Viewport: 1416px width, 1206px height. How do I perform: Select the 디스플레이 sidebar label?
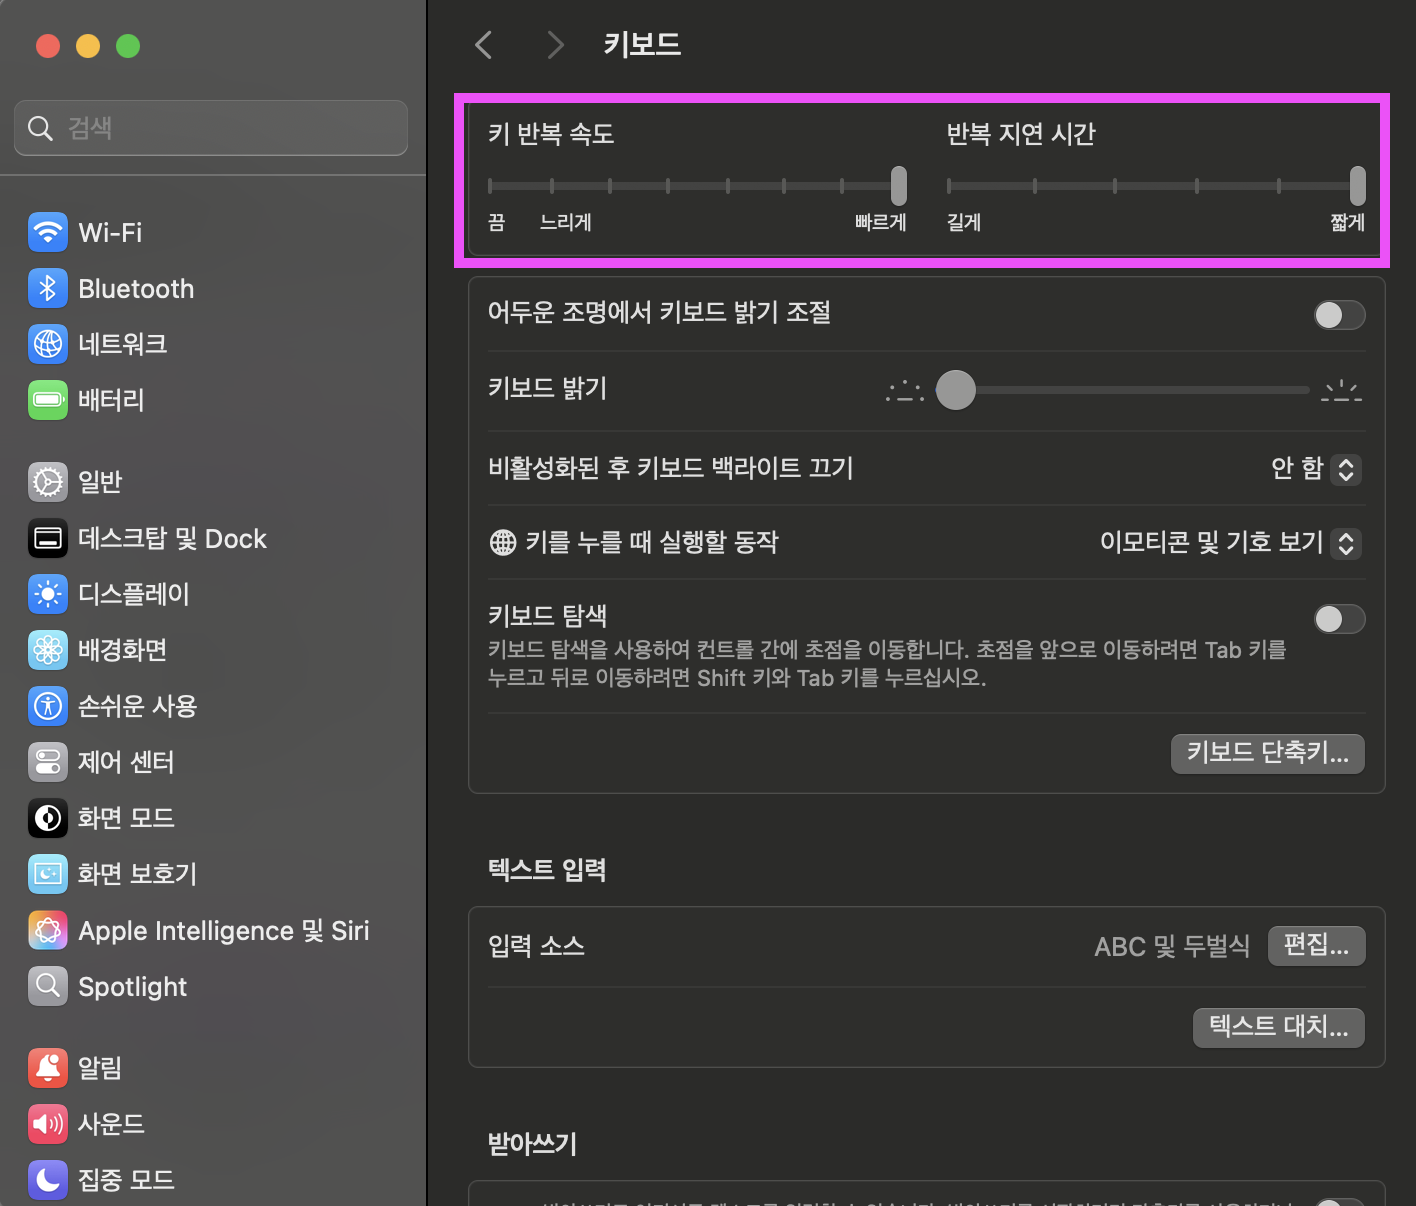[x=134, y=594]
